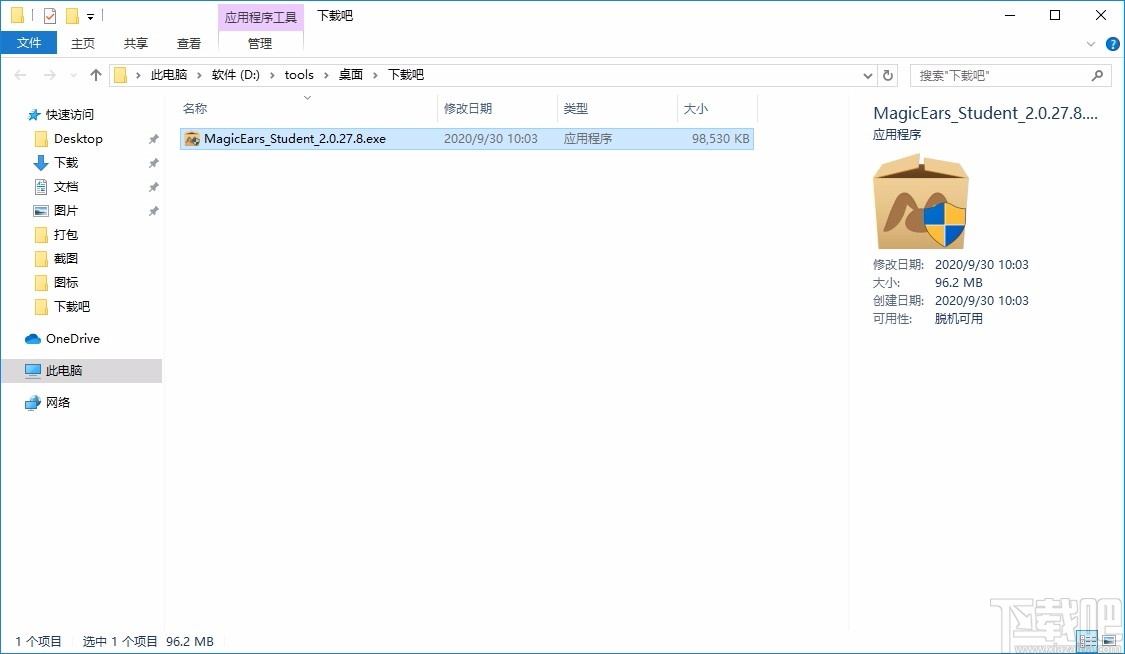
Task: Open the quick access toolbar customize dropdown
Action: pos(90,16)
